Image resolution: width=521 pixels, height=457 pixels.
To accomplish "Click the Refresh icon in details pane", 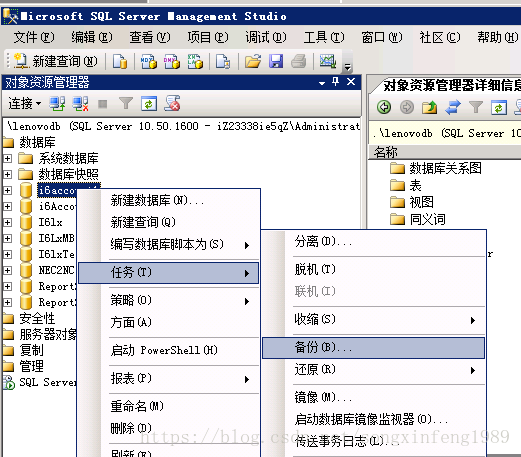I will [499, 108].
